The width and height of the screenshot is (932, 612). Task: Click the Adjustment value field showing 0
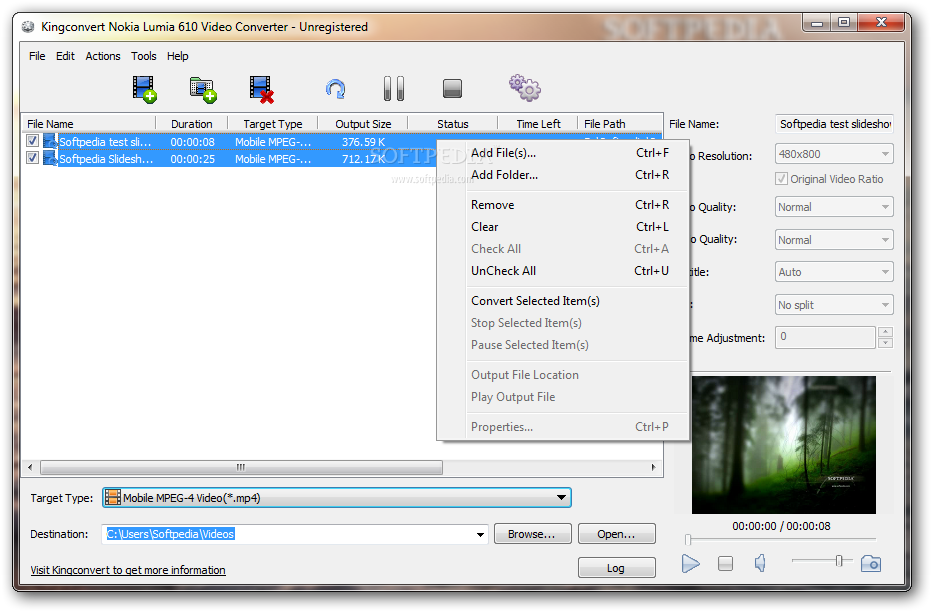tap(825, 337)
